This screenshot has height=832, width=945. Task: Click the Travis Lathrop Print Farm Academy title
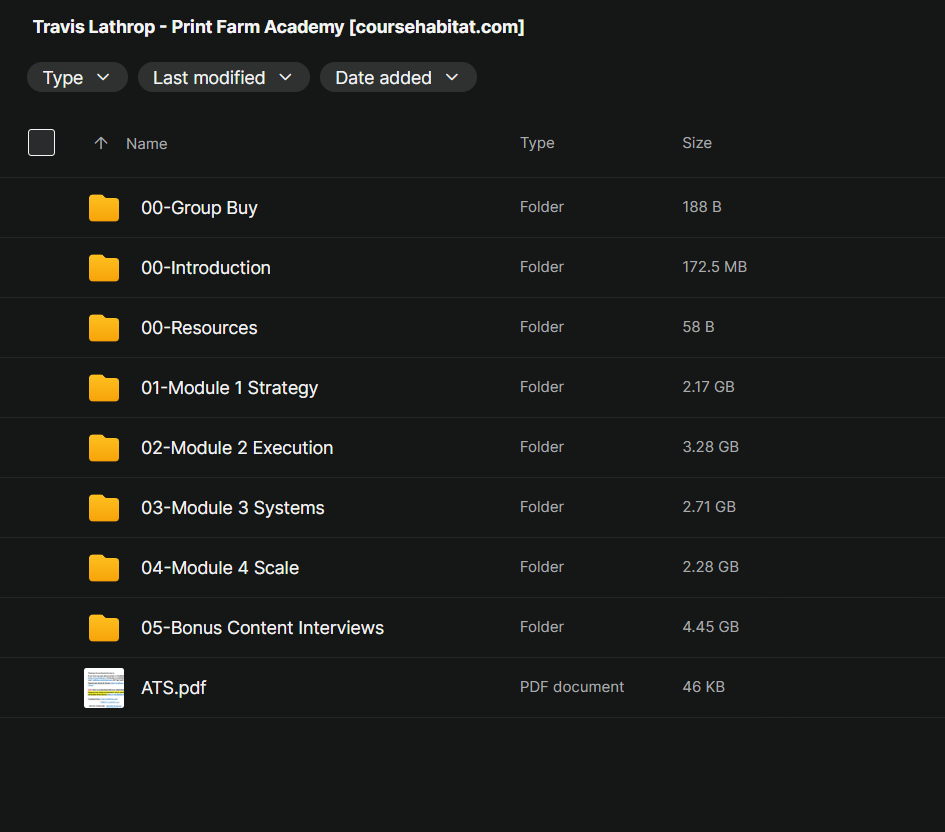[278, 27]
